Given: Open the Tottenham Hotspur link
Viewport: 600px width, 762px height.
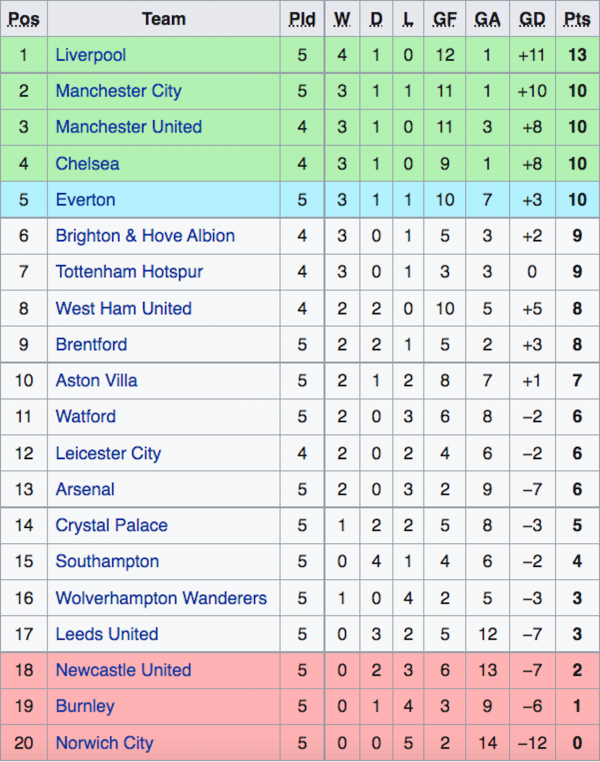Looking at the screenshot, I should click(x=129, y=272).
